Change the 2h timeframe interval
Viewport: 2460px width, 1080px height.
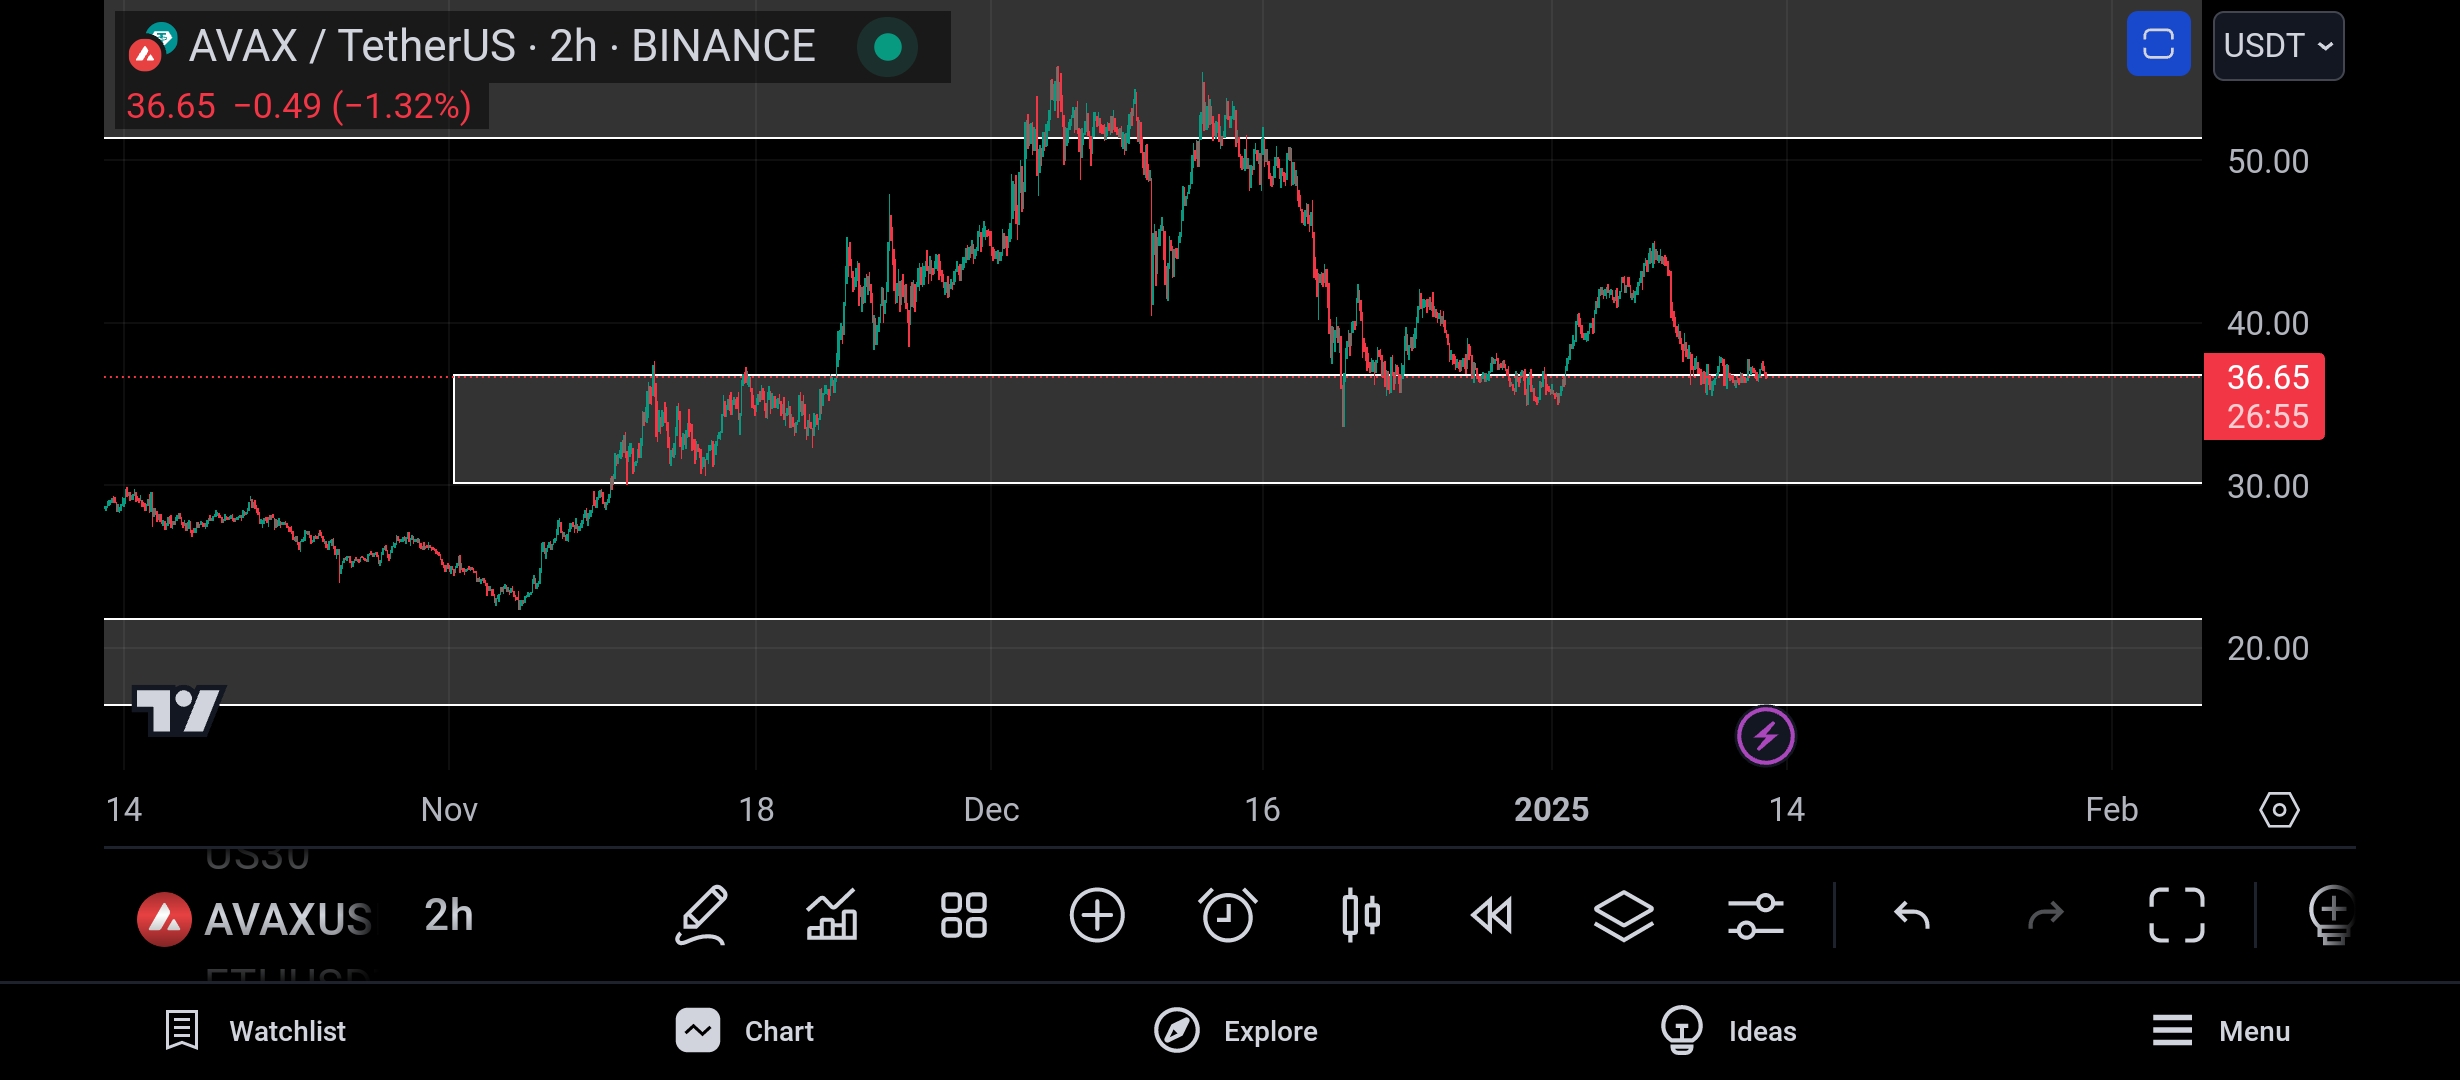point(449,915)
